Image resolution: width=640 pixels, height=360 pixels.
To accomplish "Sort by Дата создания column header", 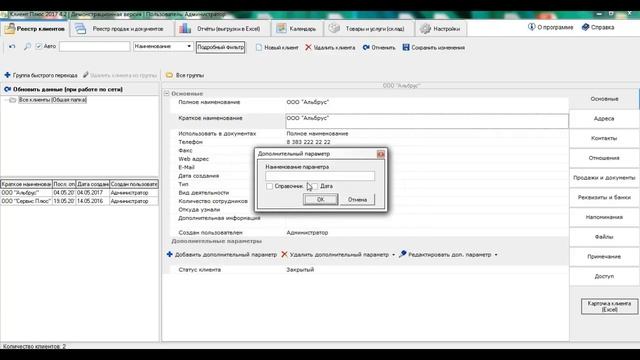I will (93, 184).
